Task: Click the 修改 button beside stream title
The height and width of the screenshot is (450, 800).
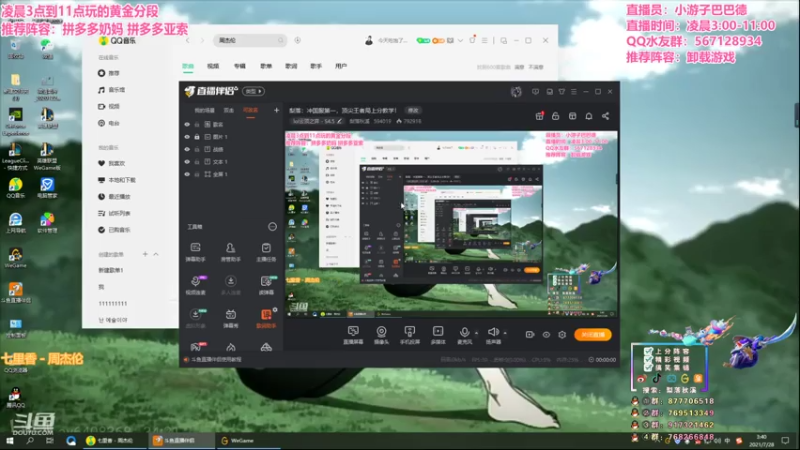Action: 413,110
